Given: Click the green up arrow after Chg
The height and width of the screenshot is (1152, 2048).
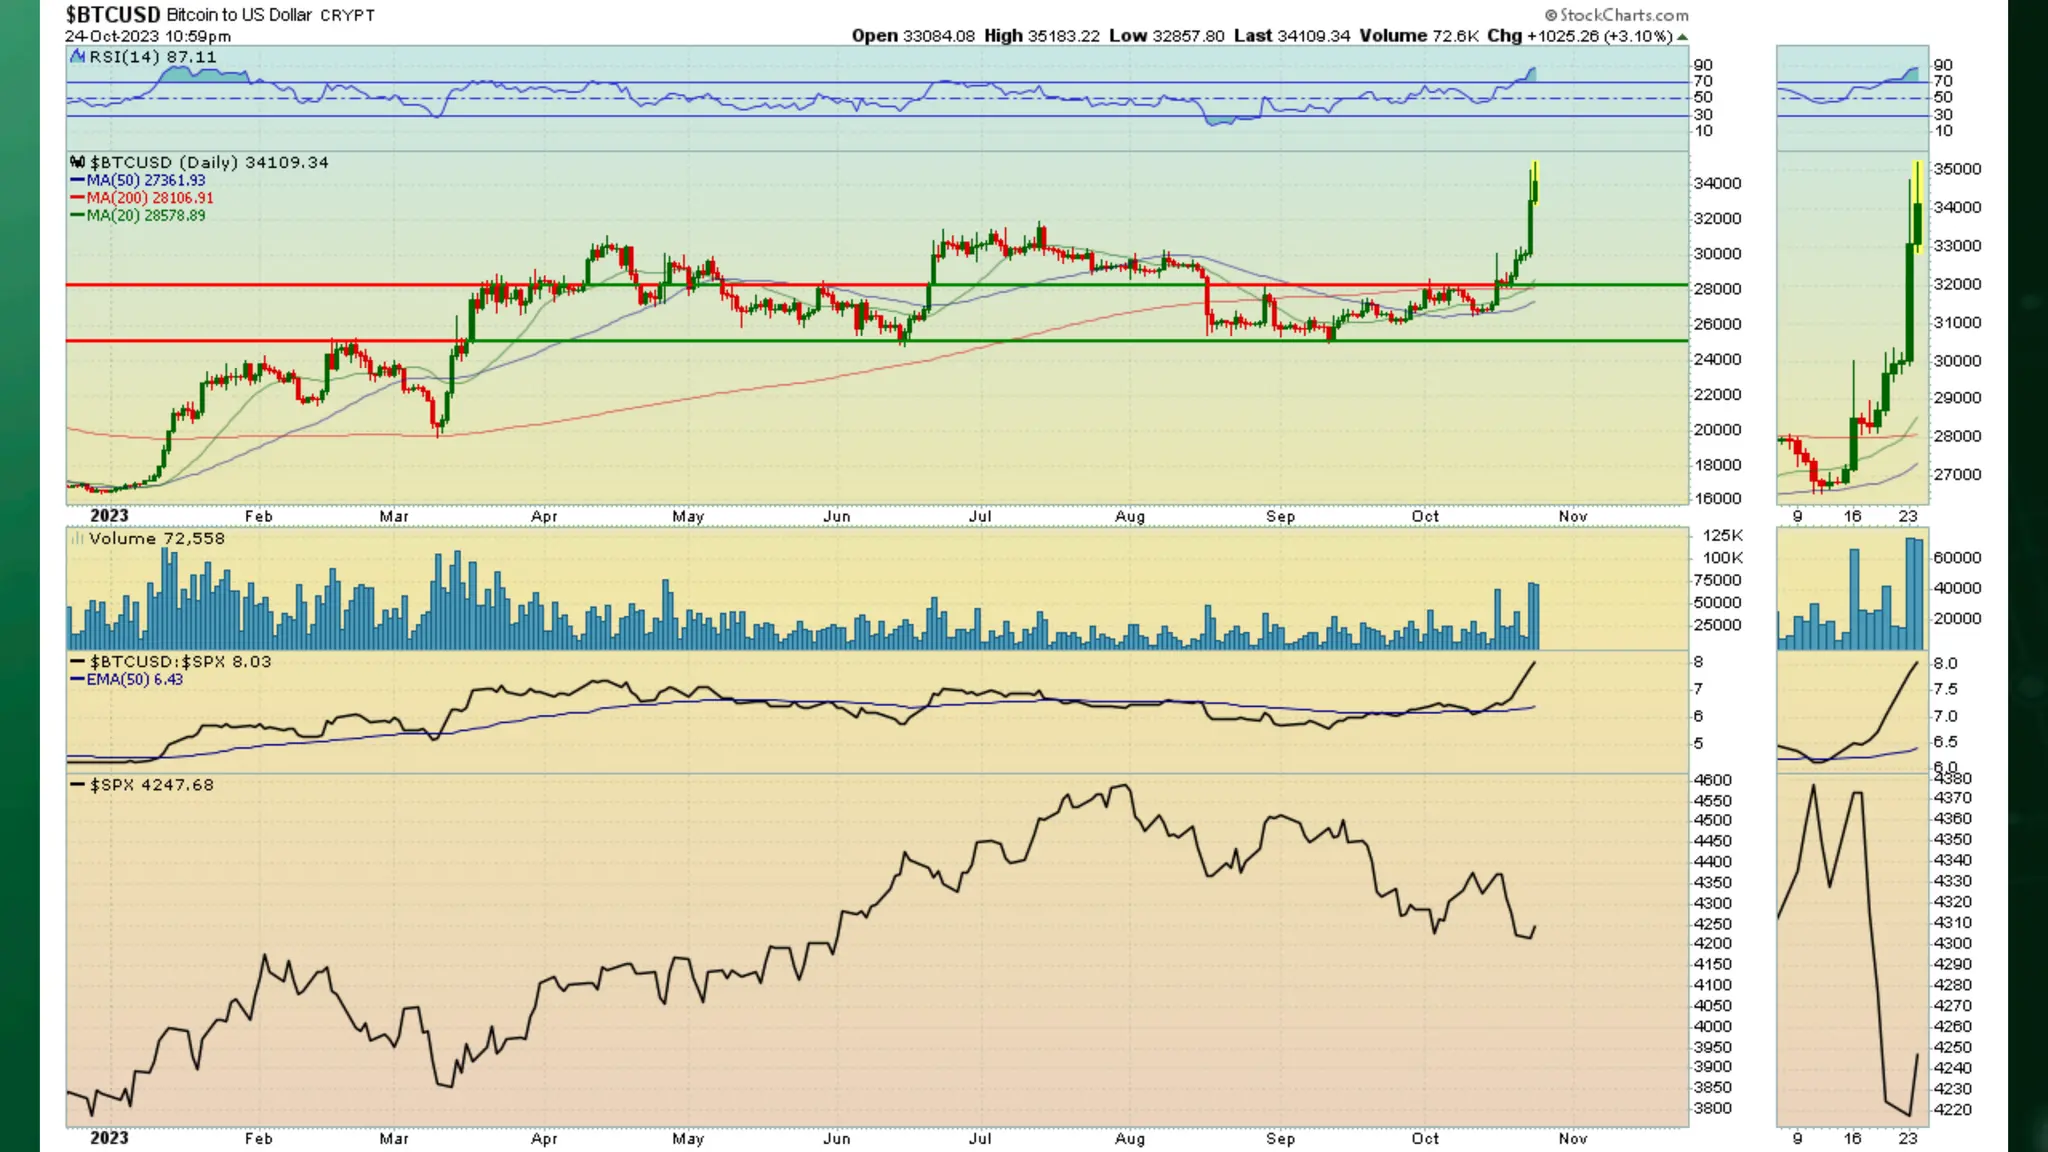Looking at the screenshot, I should pyautogui.click(x=1683, y=37).
